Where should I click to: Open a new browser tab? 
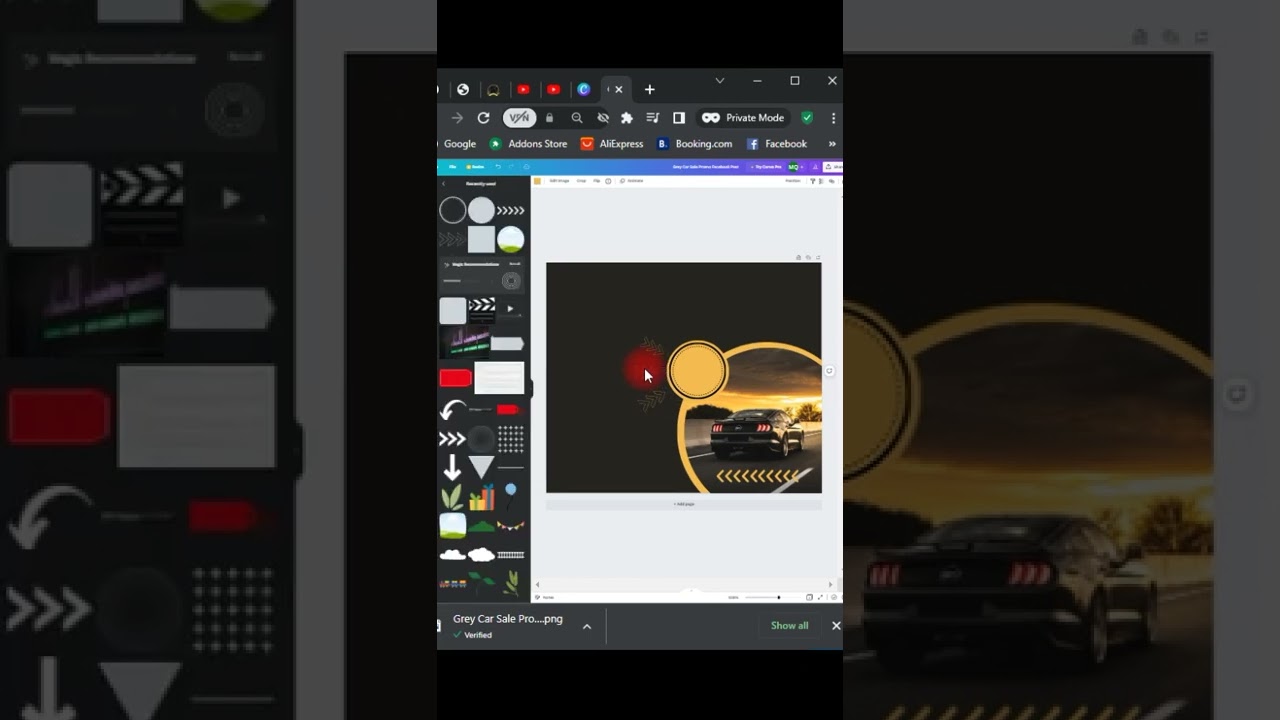coord(649,90)
